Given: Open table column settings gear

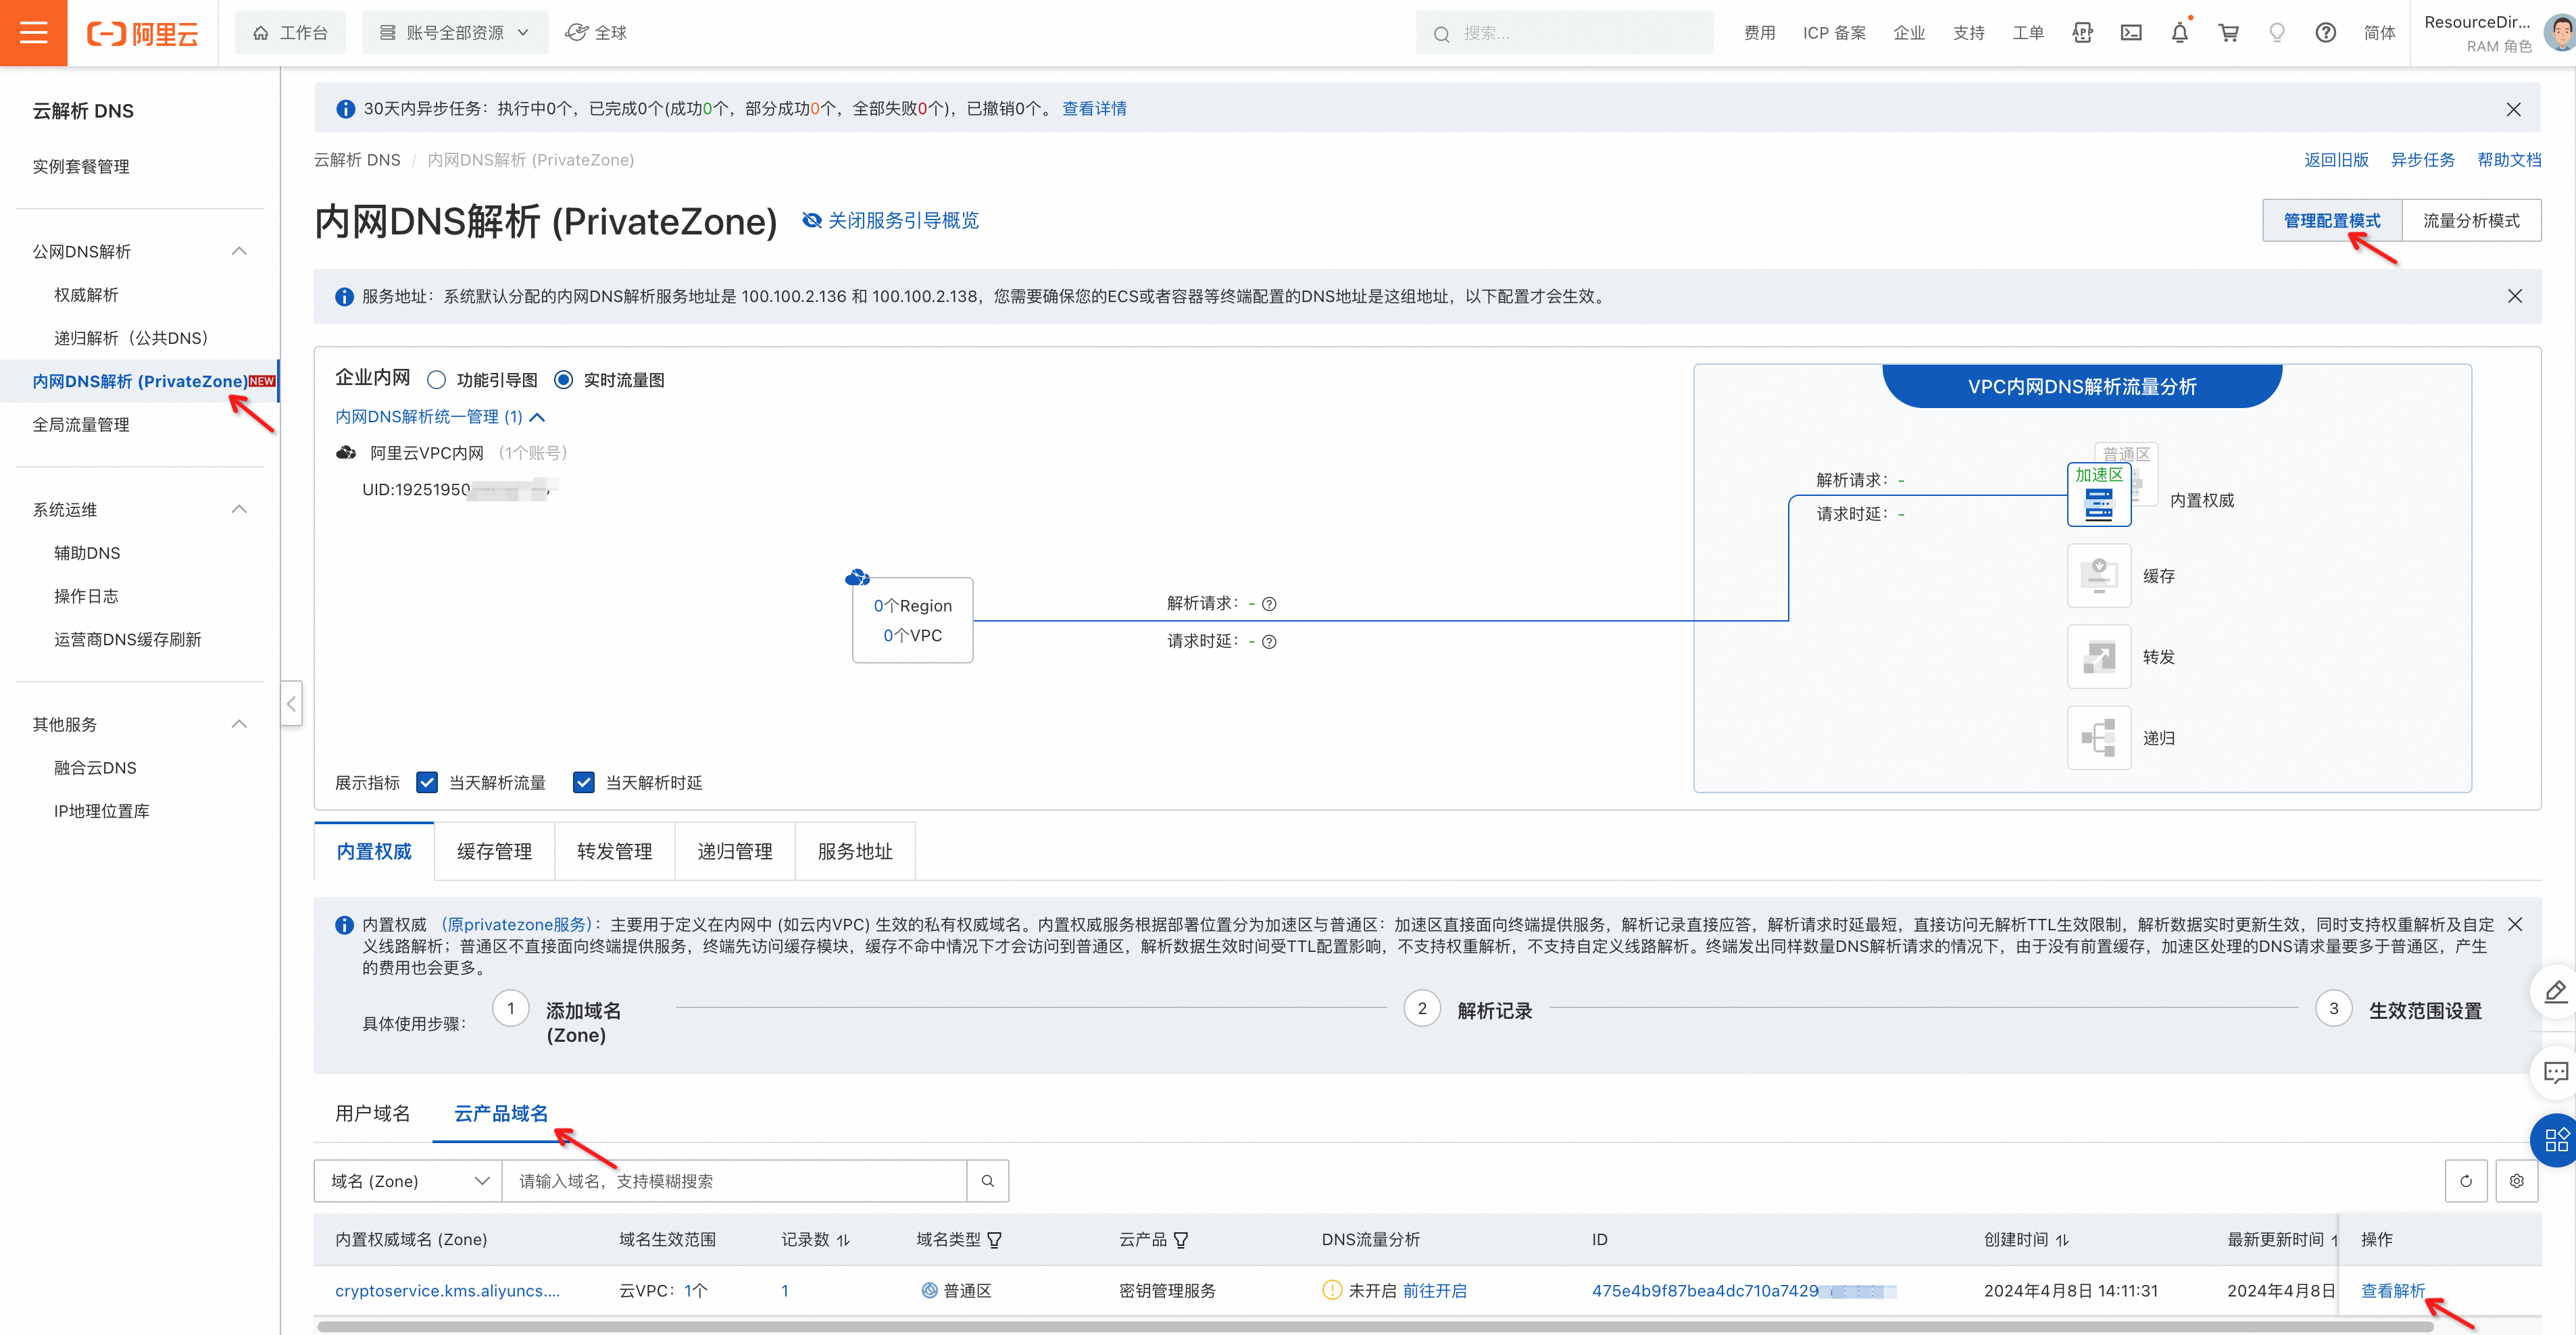Looking at the screenshot, I should (2517, 1181).
